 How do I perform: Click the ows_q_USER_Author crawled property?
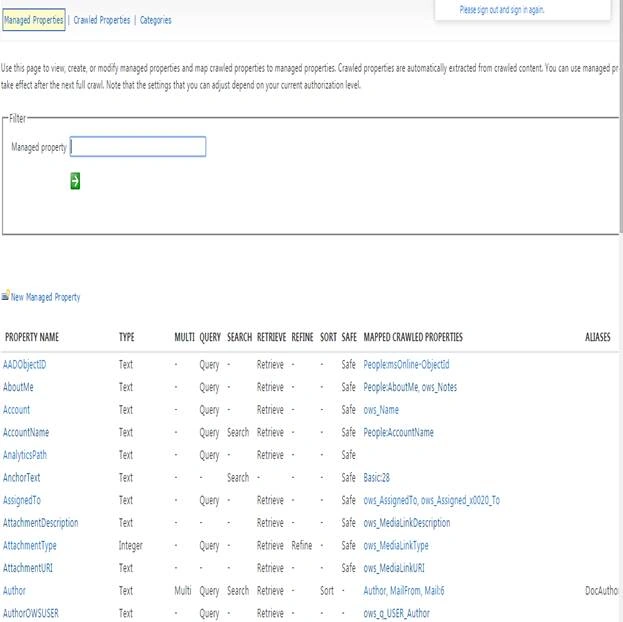coord(397,613)
